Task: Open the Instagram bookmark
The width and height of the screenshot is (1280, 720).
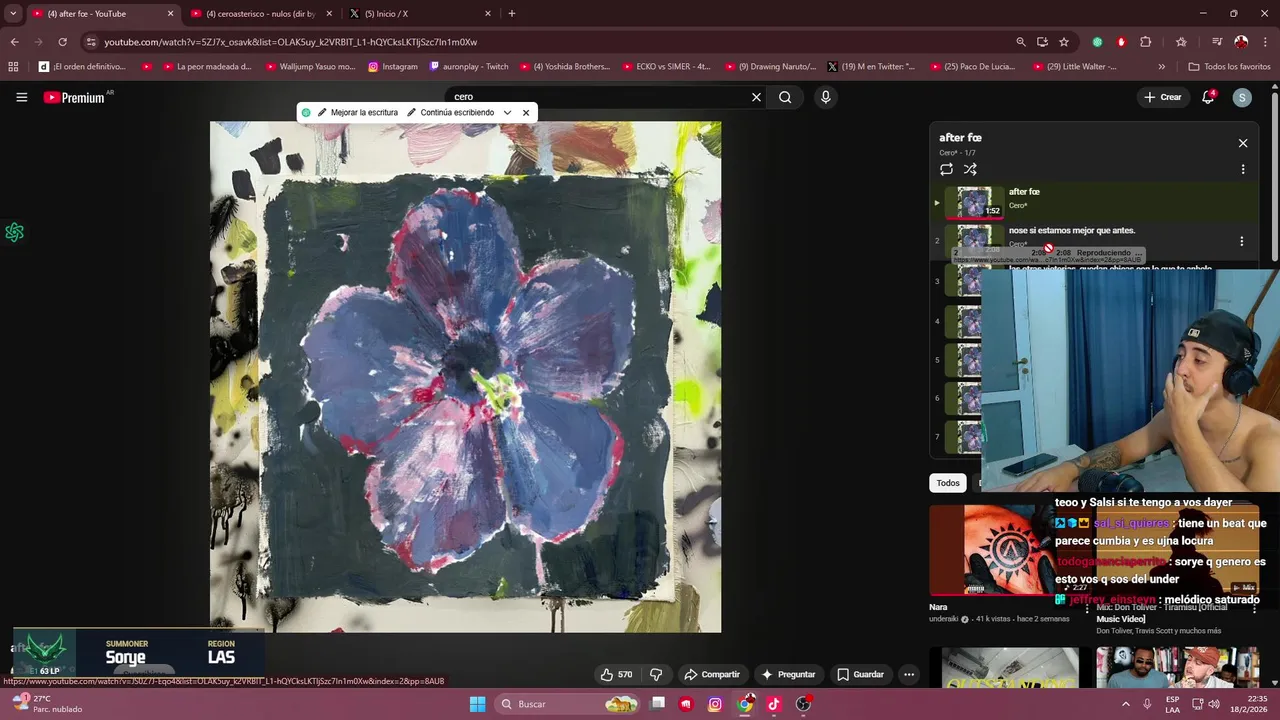Action: (x=393, y=67)
